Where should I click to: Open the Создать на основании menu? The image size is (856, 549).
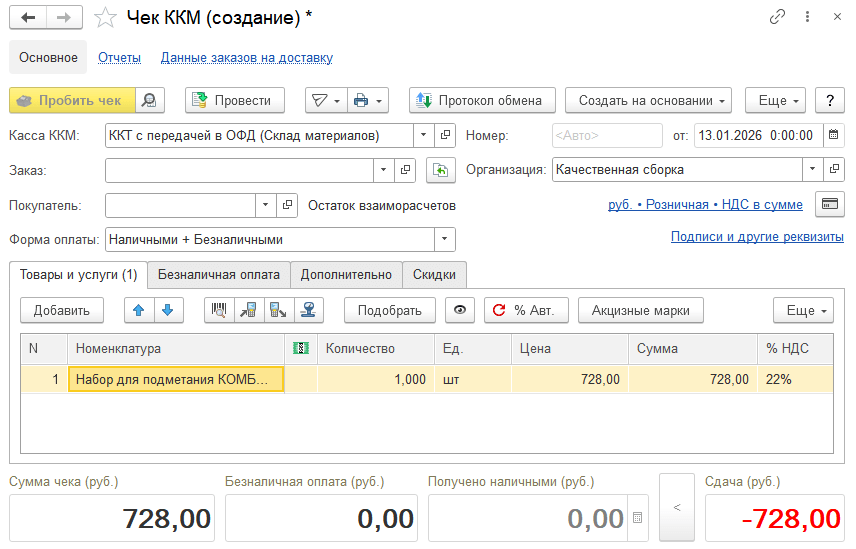(x=648, y=100)
